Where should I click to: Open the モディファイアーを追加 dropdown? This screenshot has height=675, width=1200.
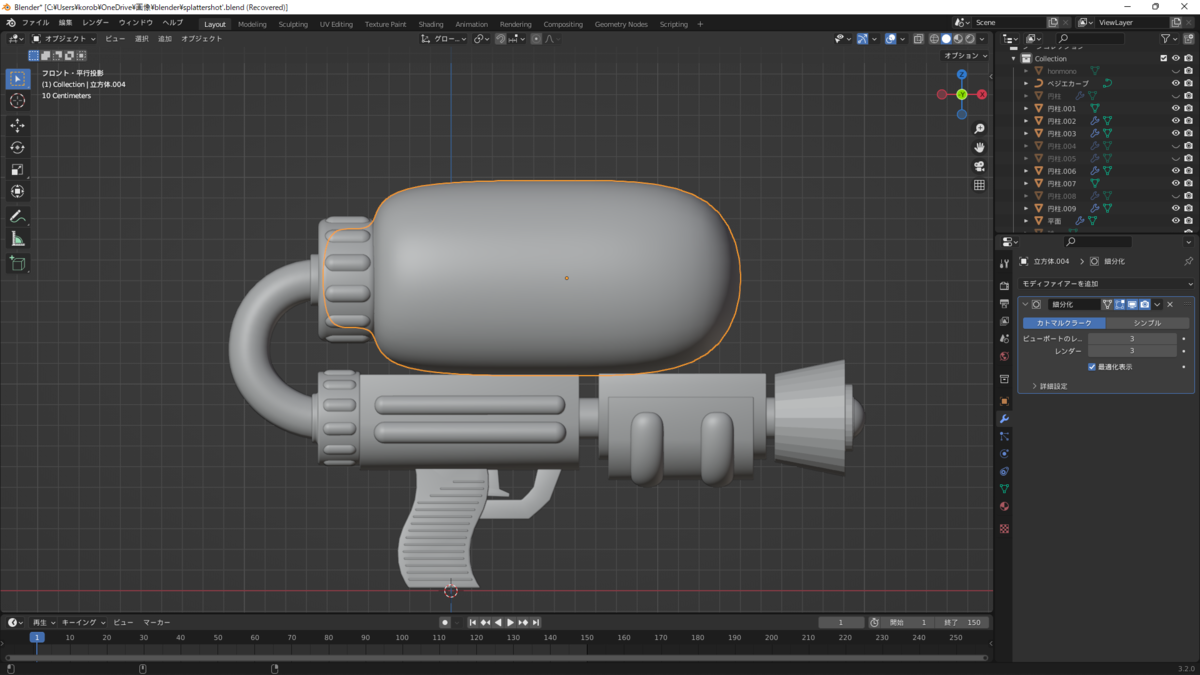coord(1105,284)
